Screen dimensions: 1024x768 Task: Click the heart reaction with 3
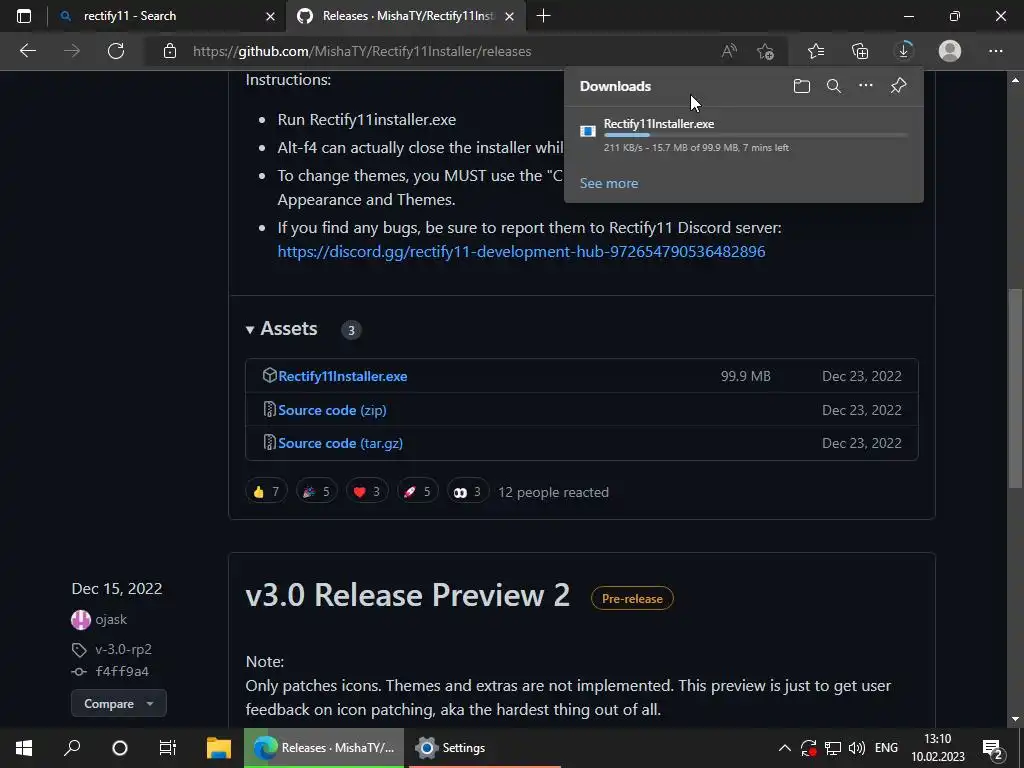click(367, 491)
